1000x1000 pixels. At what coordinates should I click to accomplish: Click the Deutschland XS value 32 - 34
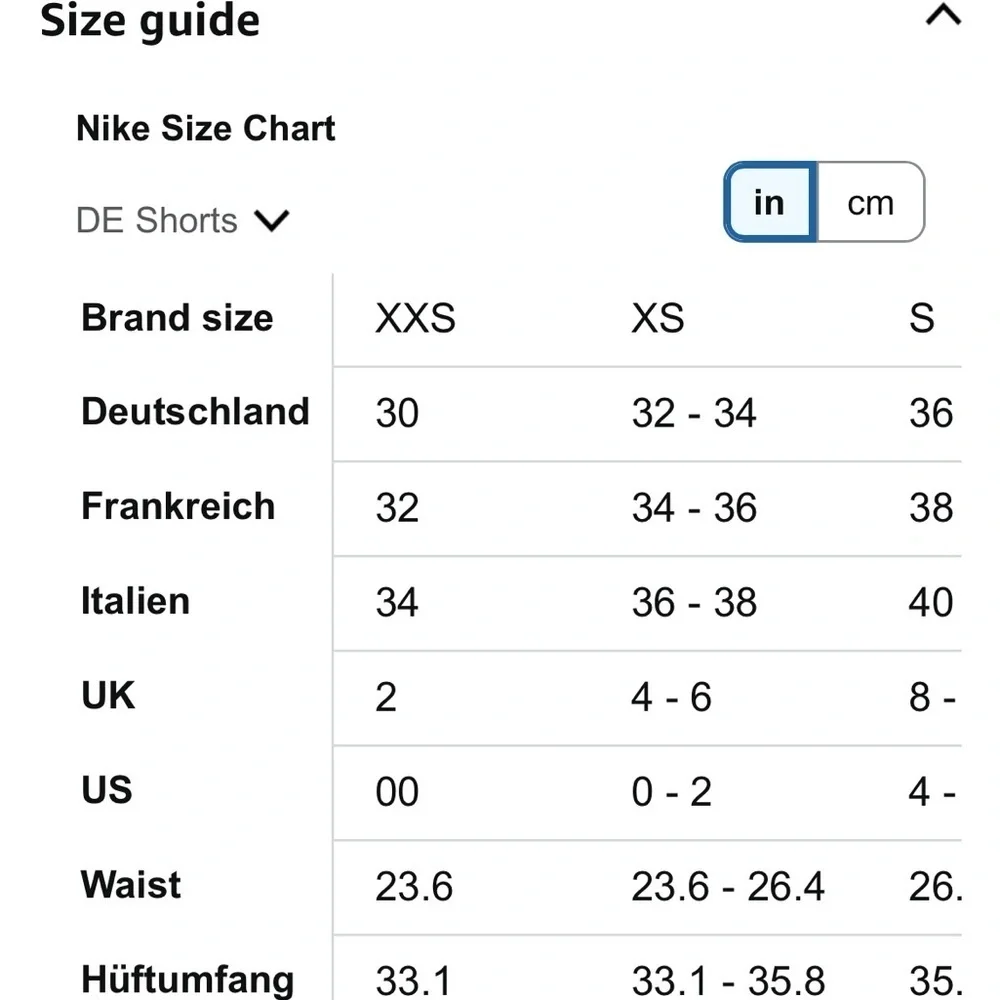click(694, 413)
